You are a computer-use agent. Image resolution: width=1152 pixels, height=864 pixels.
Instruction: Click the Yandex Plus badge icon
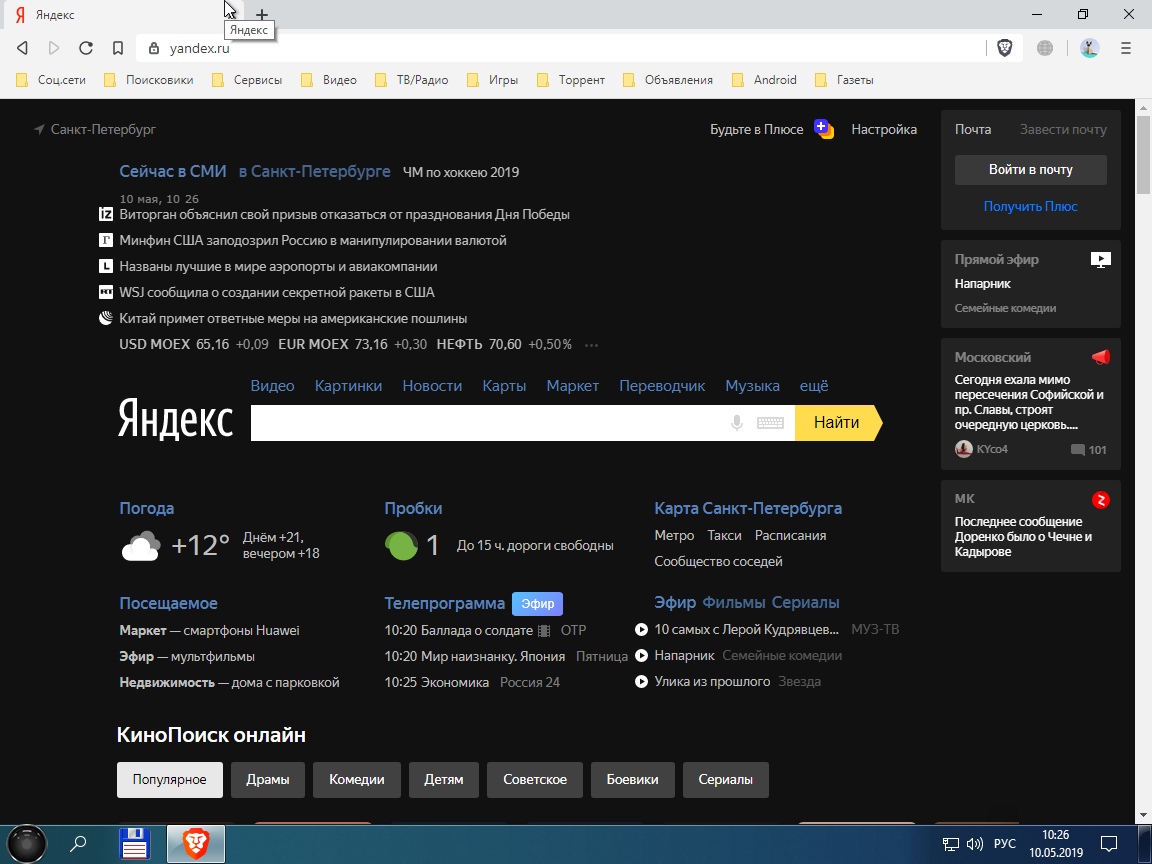(824, 129)
